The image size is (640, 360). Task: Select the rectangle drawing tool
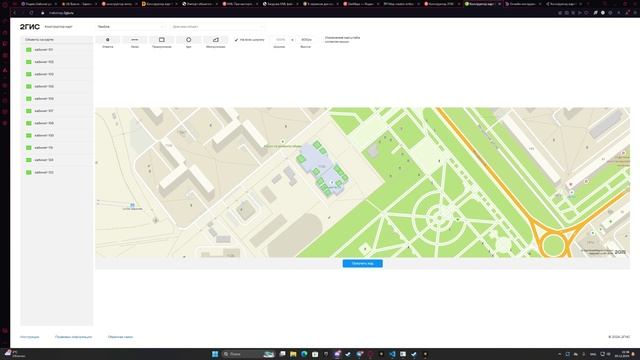pos(162,40)
